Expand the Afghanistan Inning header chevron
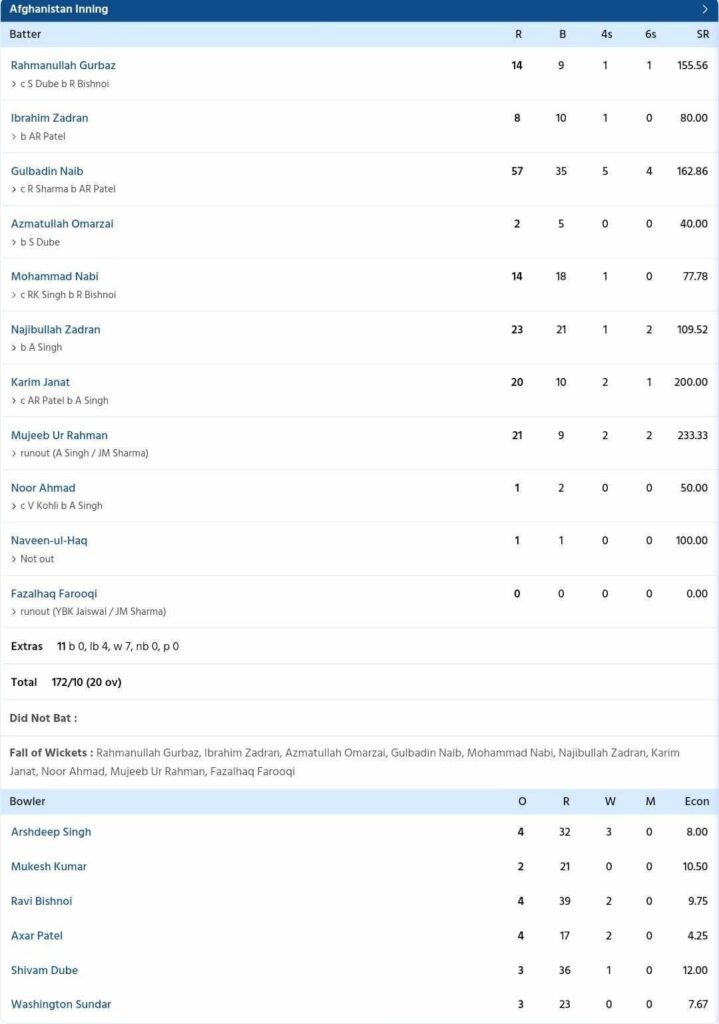 (705, 9)
